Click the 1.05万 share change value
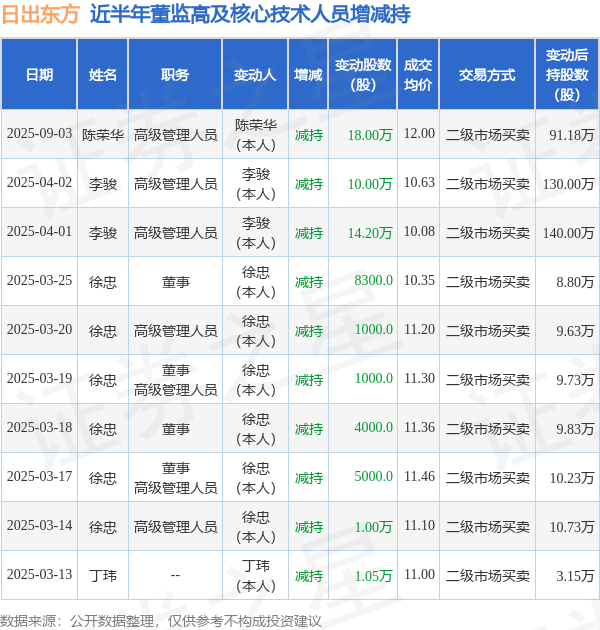Image resolution: width=600 pixels, height=630 pixels. pyautogui.click(x=373, y=576)
